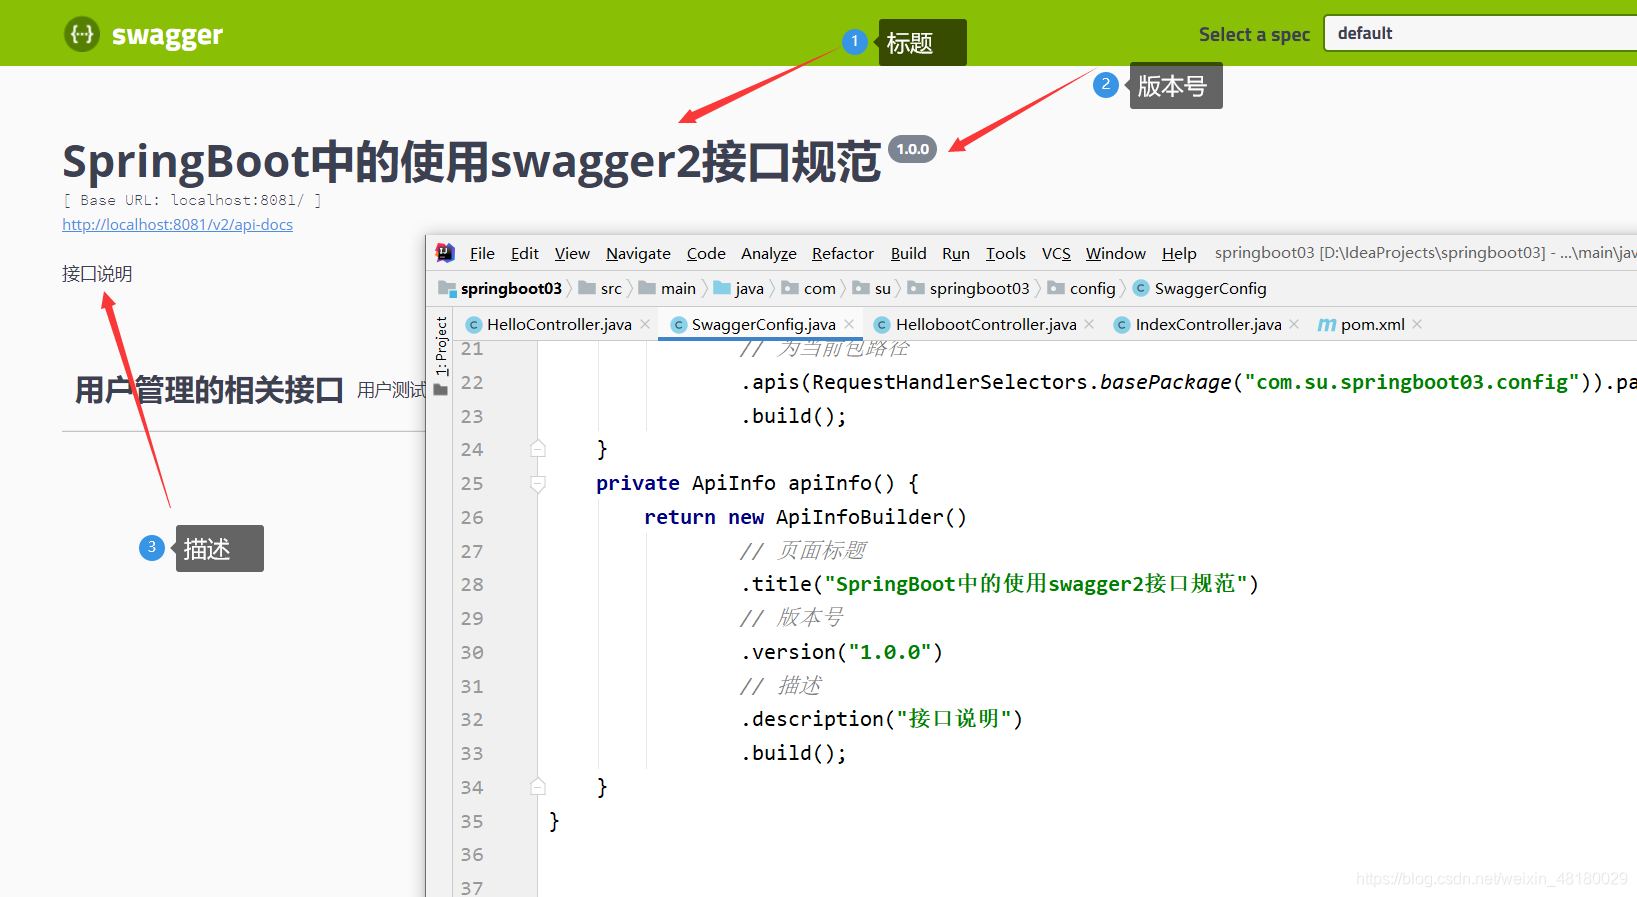Click the IndexController.java class icon

(x=1122, y=325)
